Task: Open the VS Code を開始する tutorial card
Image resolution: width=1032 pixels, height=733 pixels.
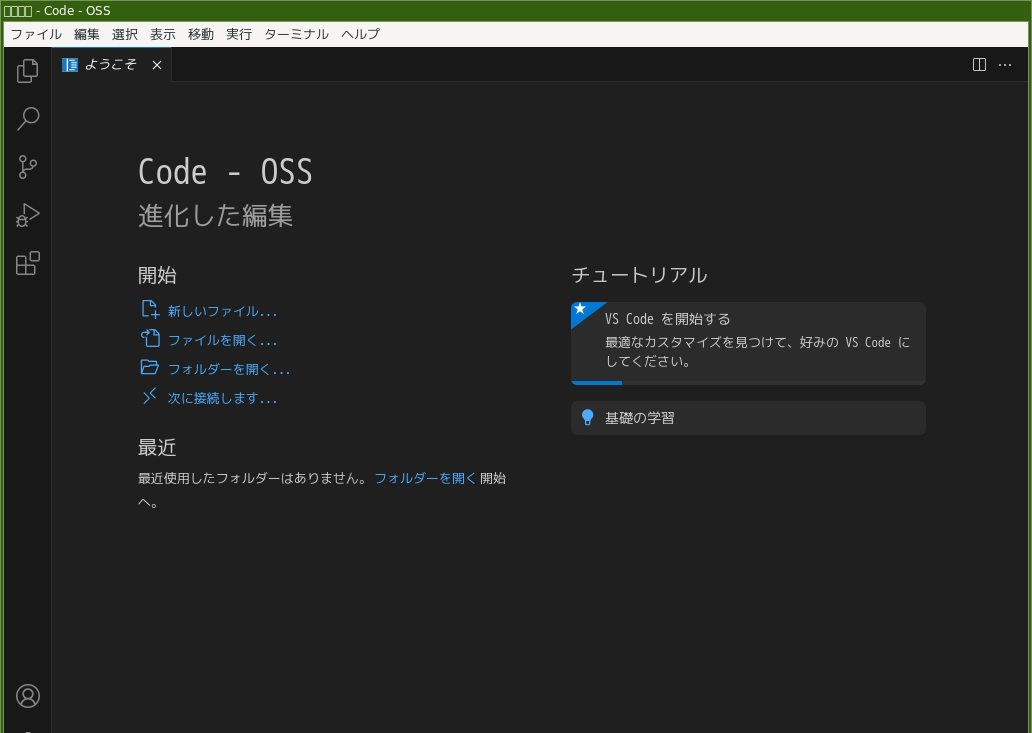Action: point(748,343)
